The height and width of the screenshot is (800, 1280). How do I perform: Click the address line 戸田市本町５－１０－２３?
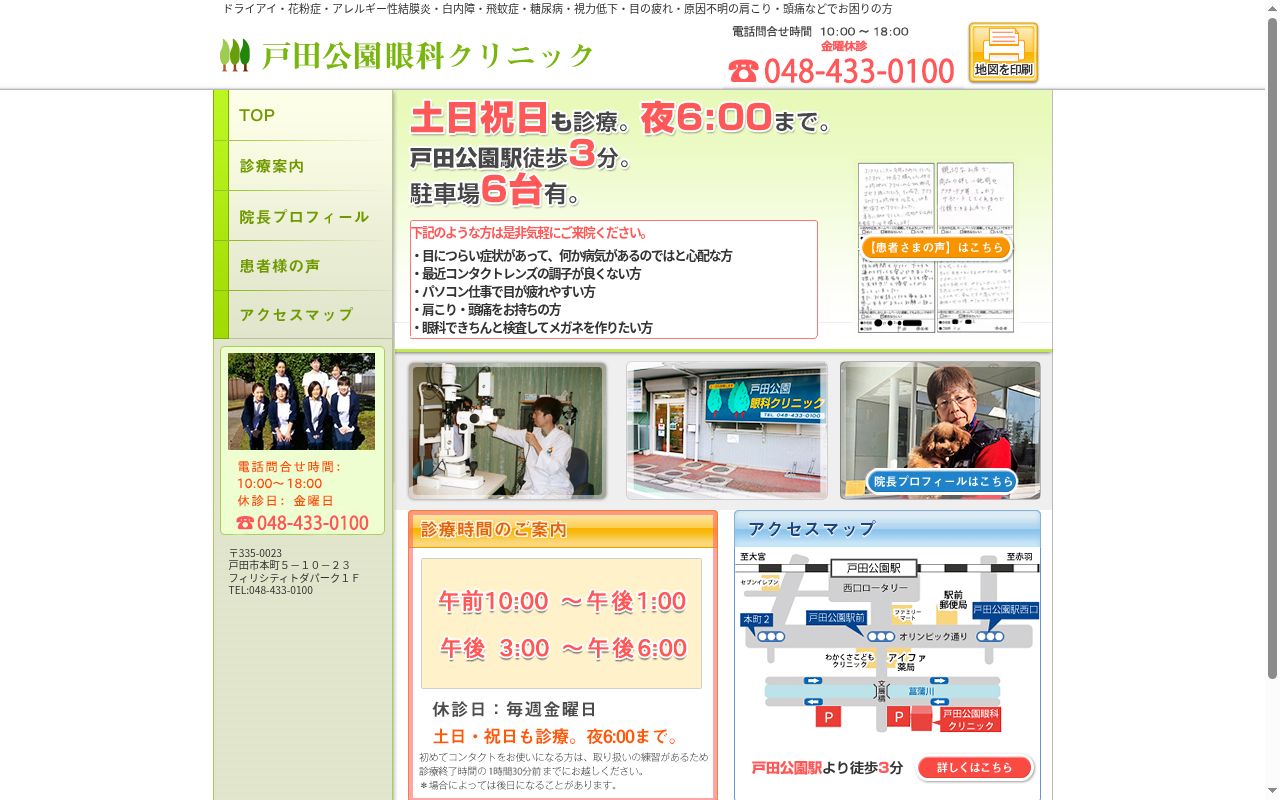(290, 565)
